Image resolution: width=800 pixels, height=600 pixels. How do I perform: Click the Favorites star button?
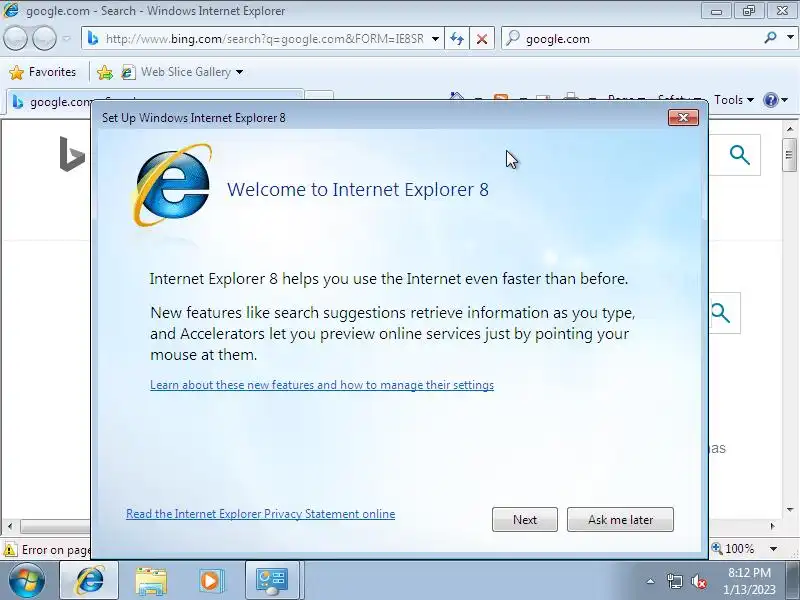(42, 72)
